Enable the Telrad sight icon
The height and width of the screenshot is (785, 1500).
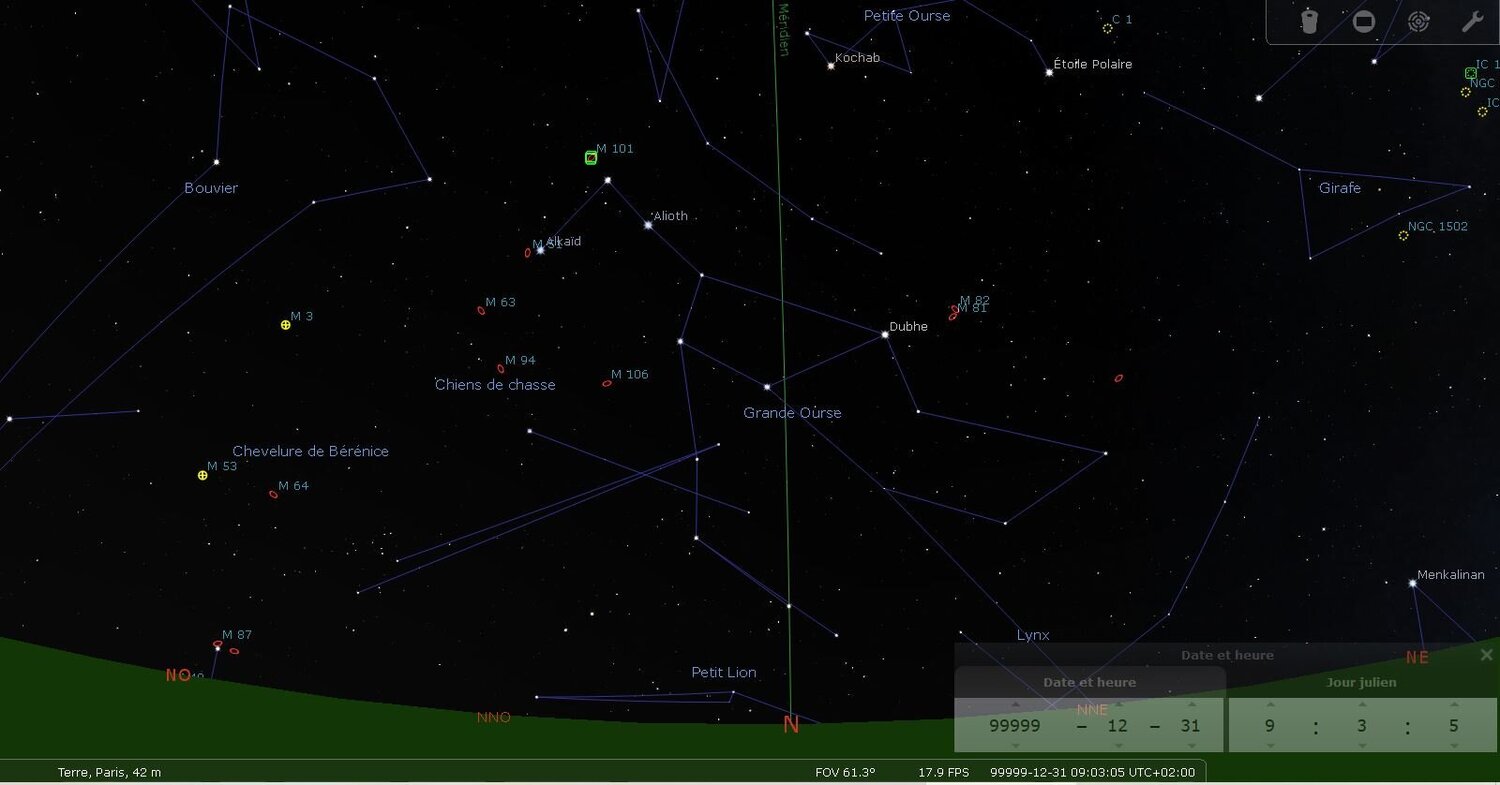(x=1418, y=21)
